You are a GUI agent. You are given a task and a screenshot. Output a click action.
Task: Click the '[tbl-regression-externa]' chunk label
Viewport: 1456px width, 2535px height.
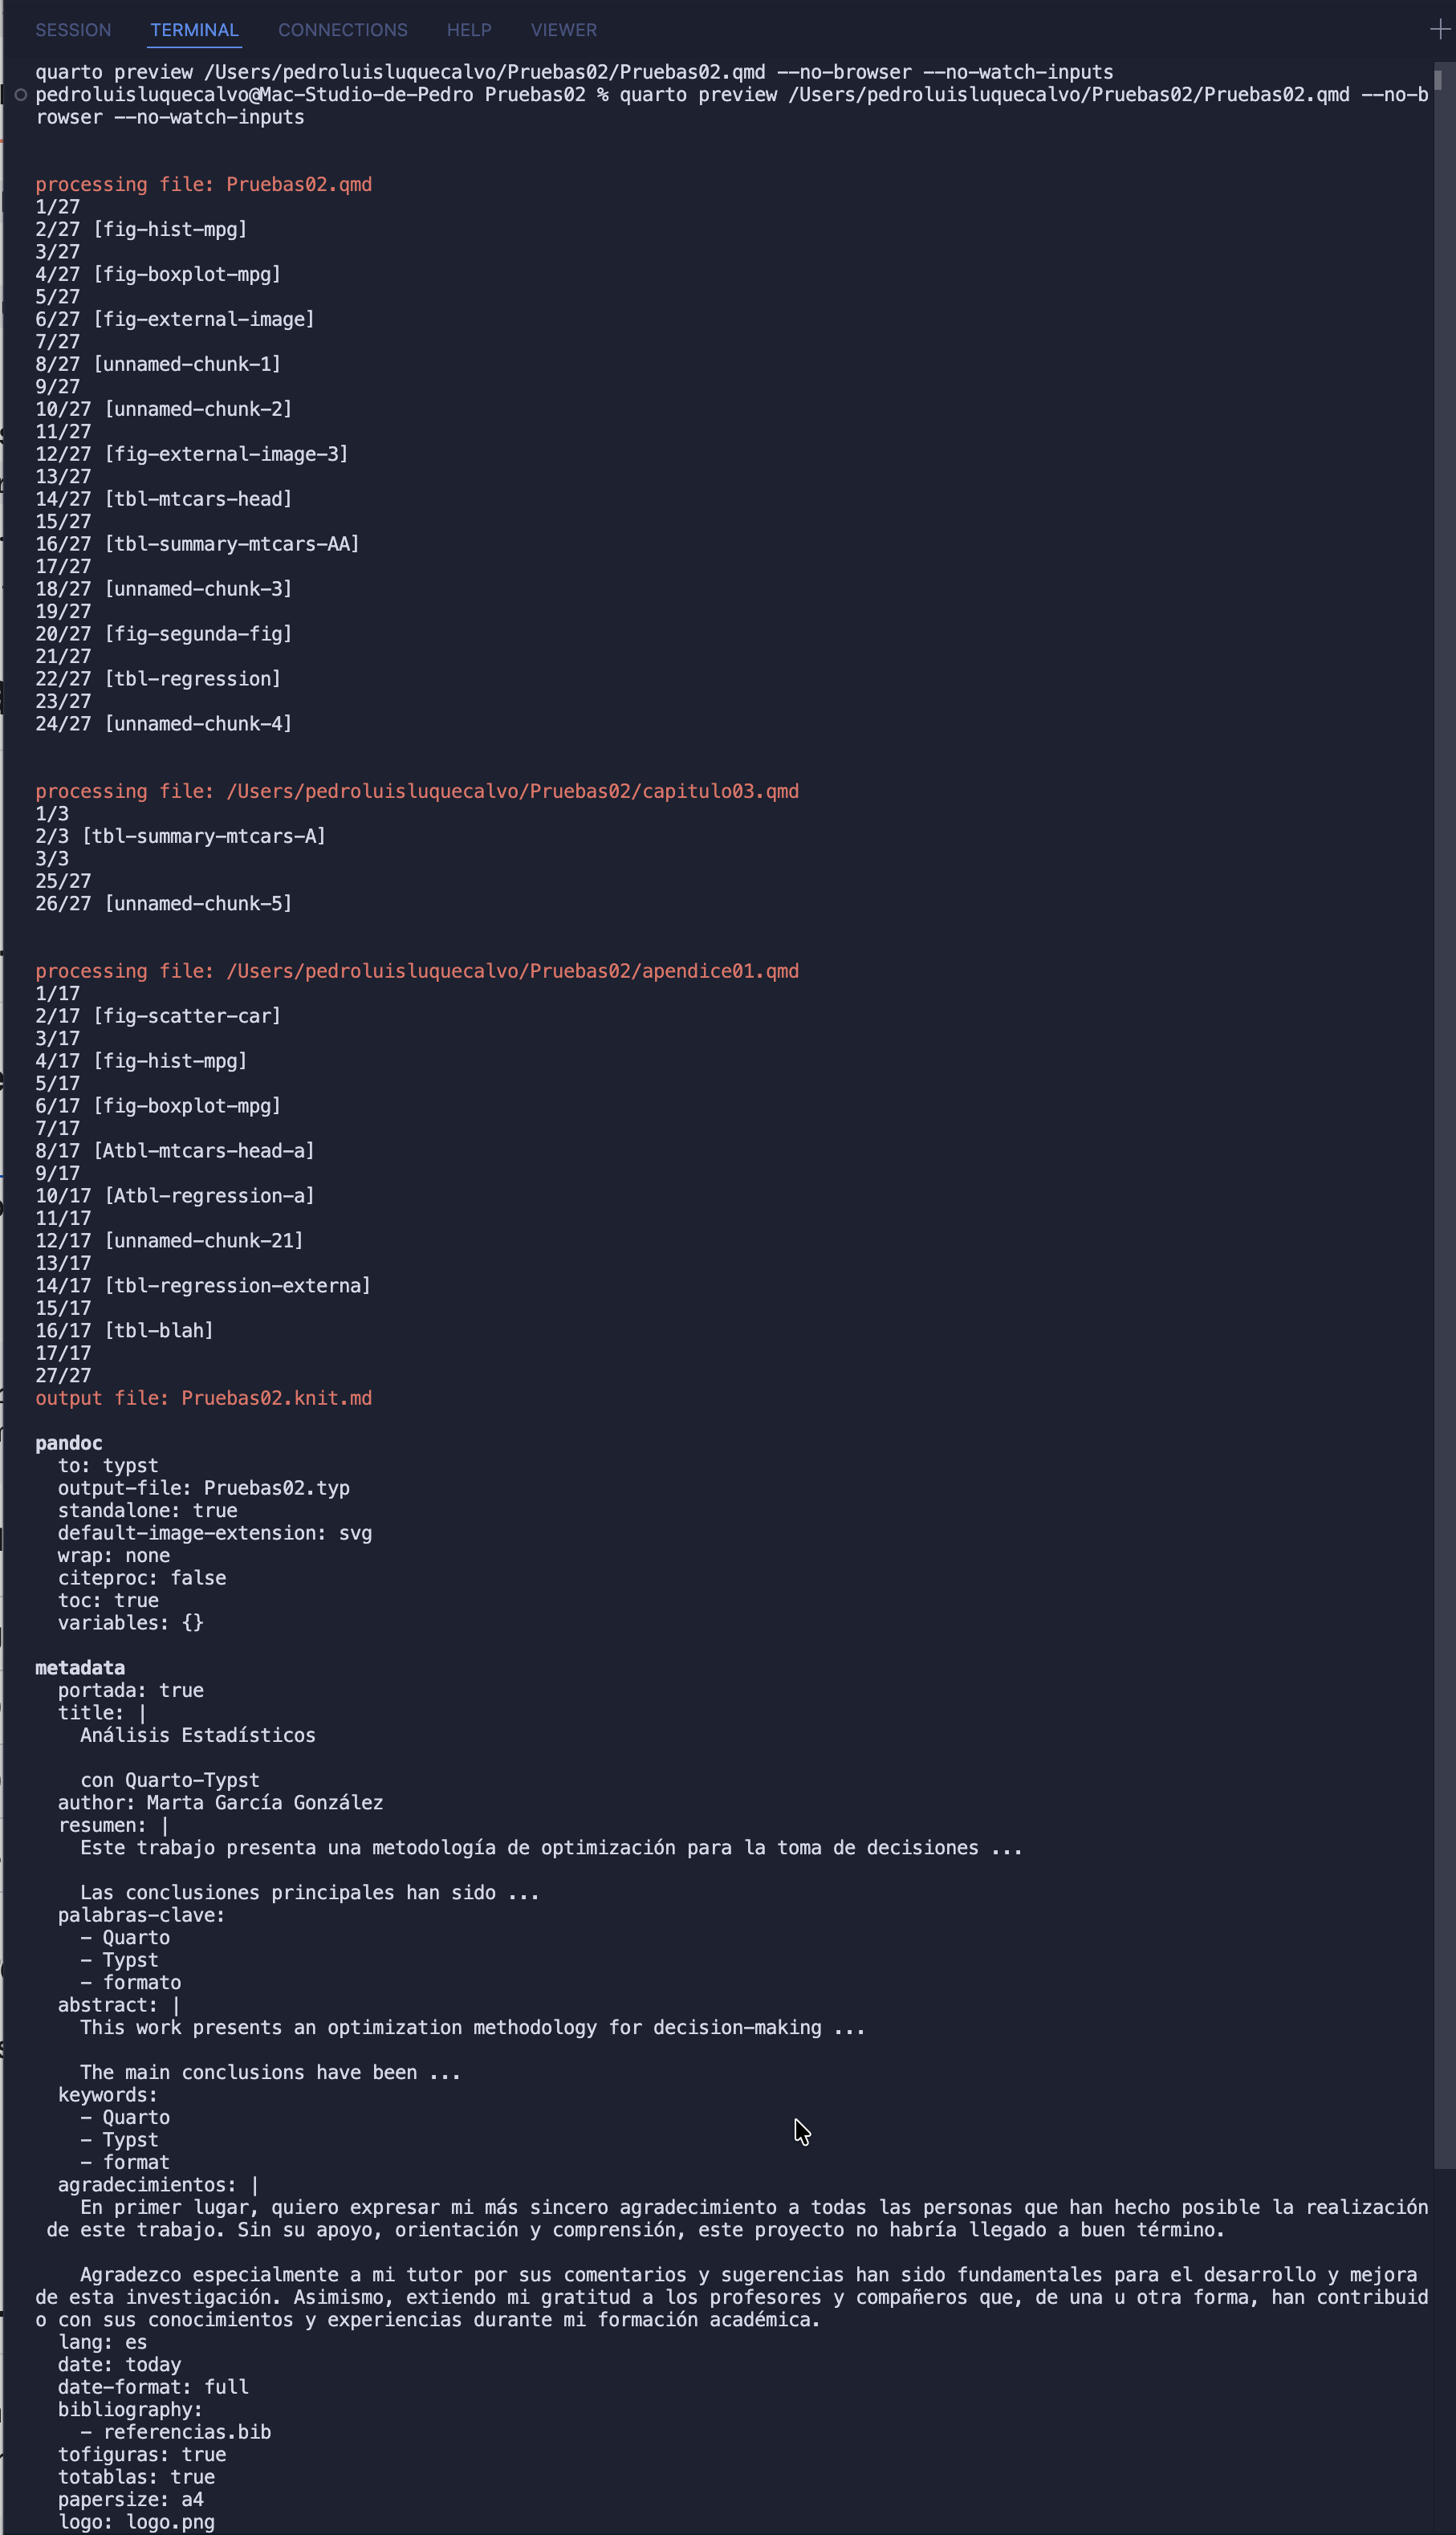pyautogui.click(x=238, y=1286)
